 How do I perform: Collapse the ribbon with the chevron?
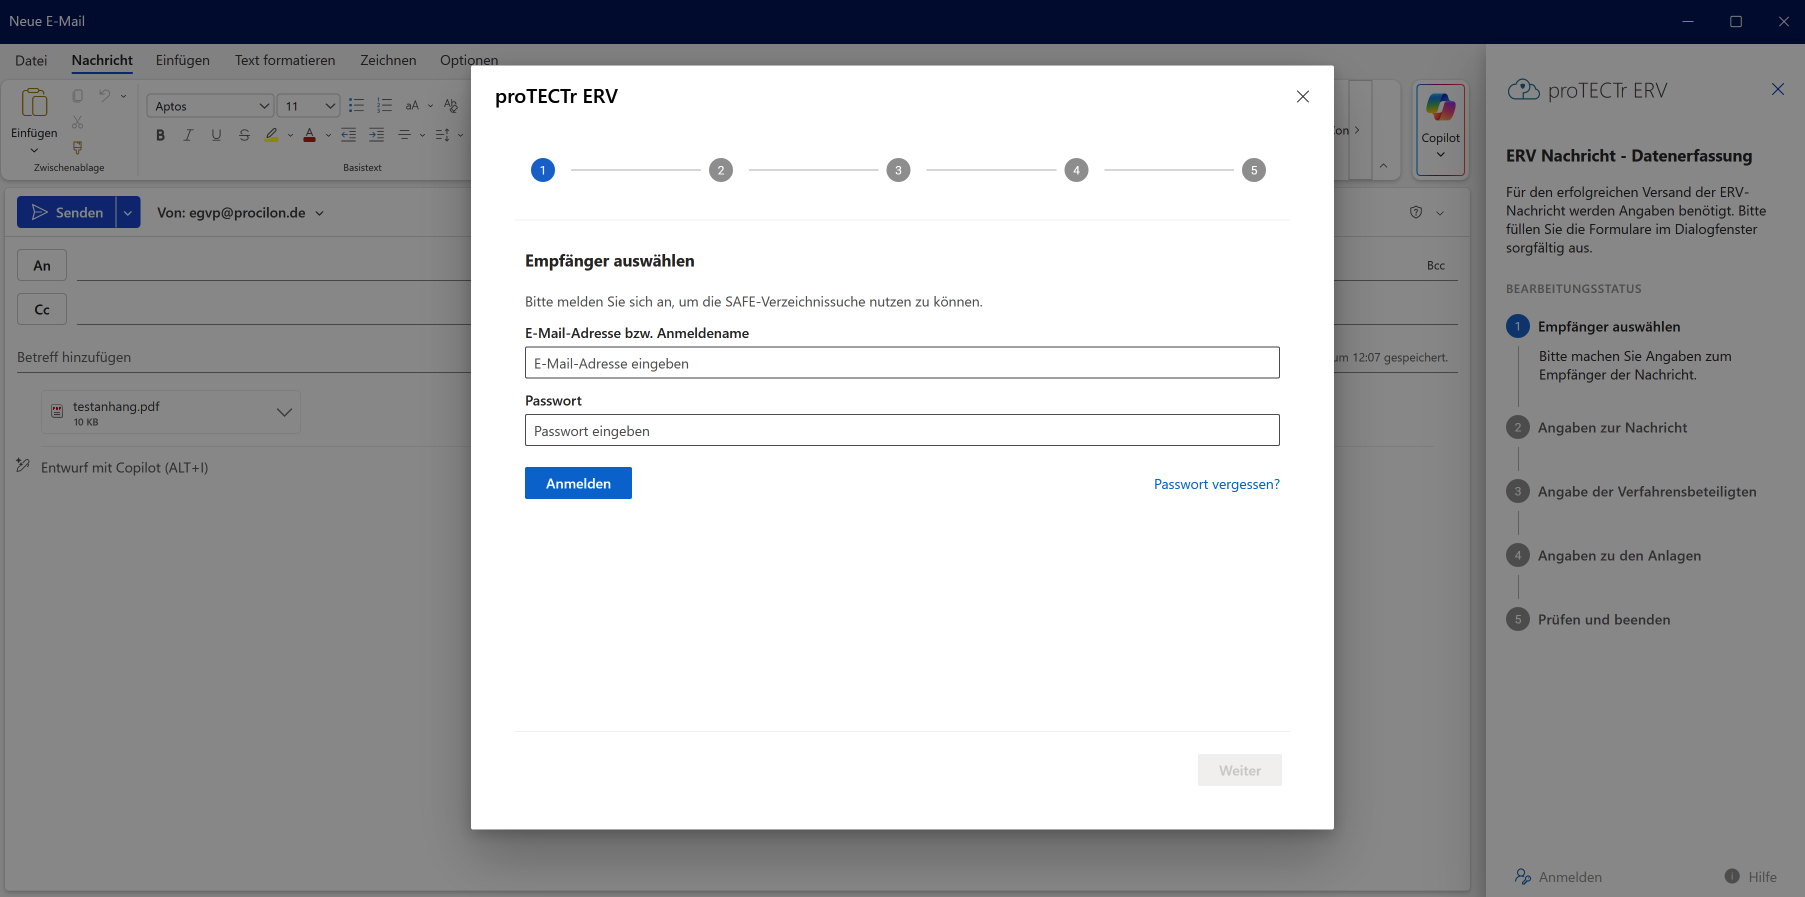(x=1383, y=165)
